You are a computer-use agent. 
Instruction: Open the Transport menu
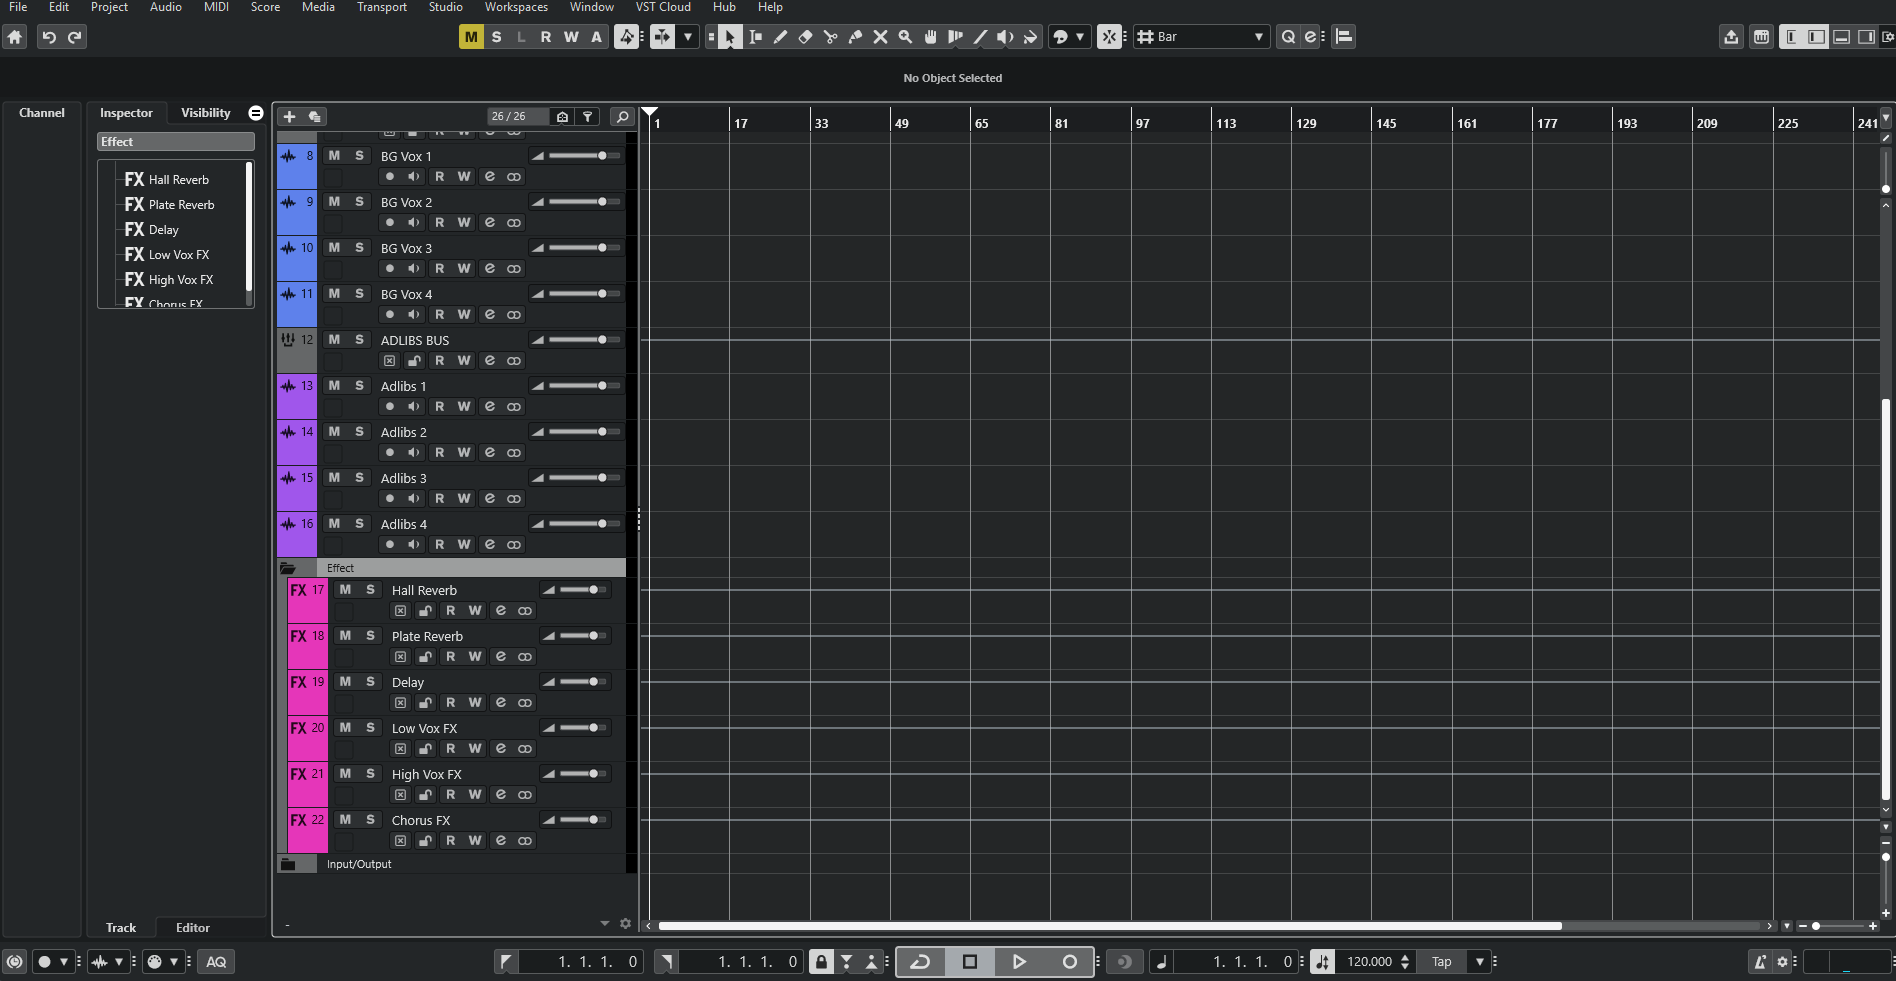(381, 7)
